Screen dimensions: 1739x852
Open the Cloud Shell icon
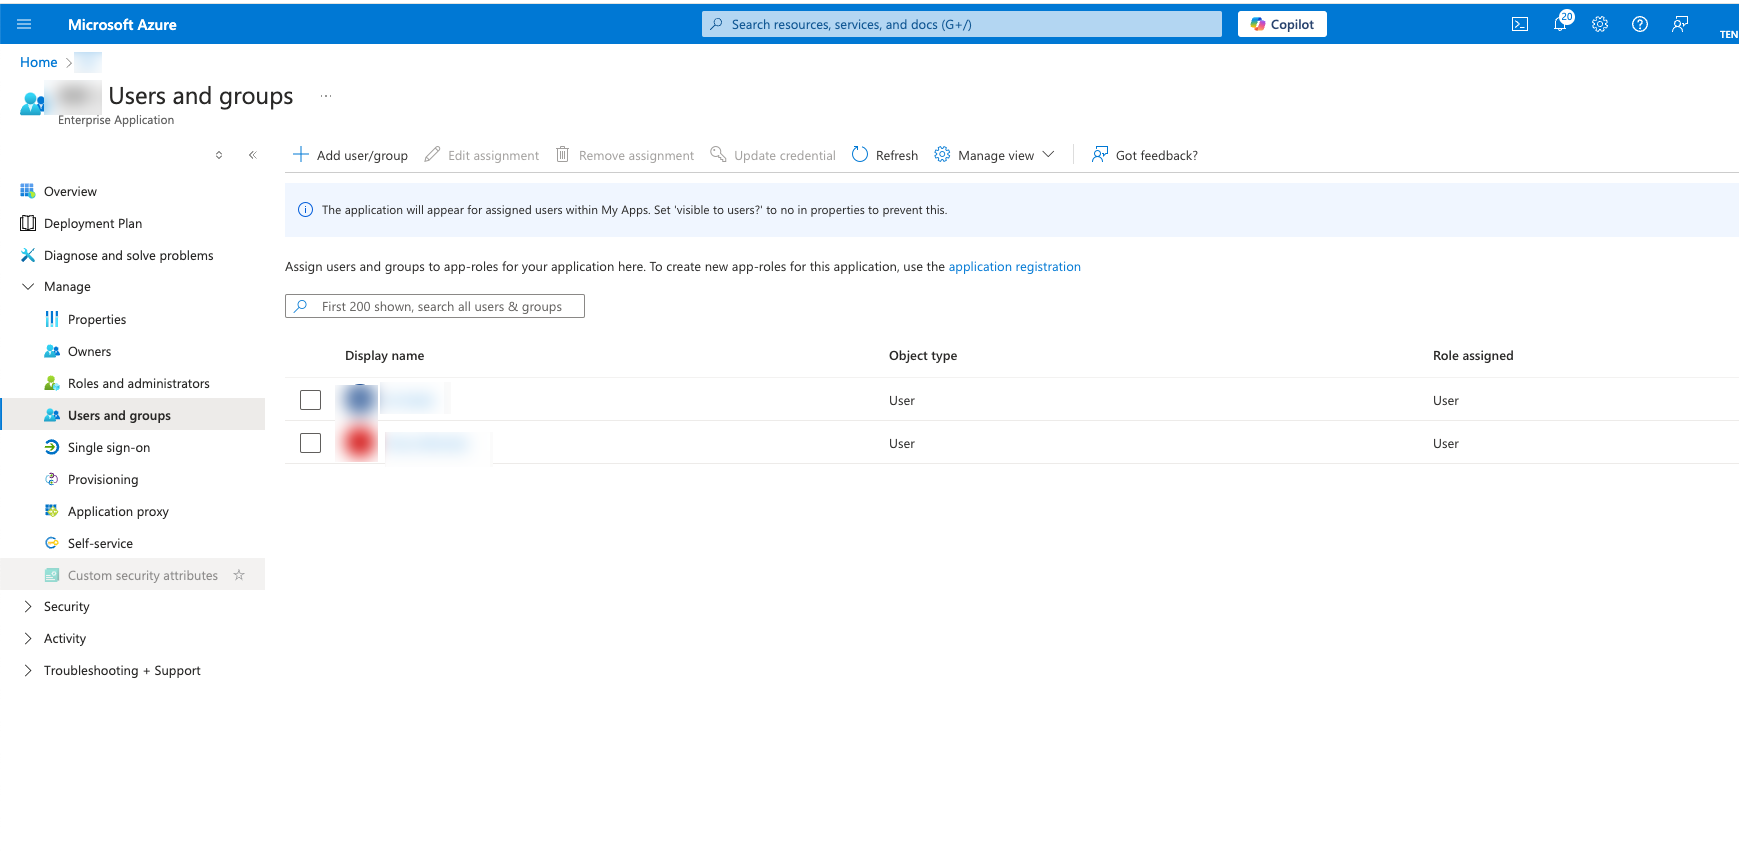coord(1519,25)
